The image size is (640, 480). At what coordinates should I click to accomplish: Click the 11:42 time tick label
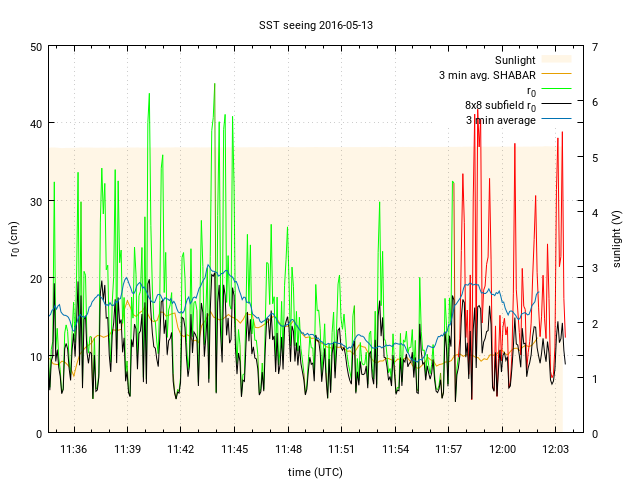click(181, 450)
